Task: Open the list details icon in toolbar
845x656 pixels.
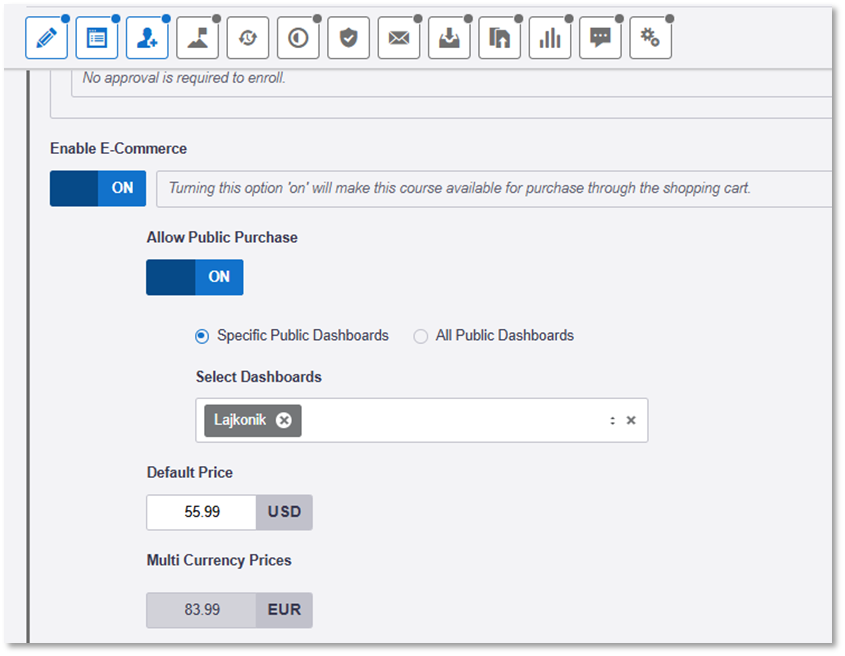Action: (97, 38)
